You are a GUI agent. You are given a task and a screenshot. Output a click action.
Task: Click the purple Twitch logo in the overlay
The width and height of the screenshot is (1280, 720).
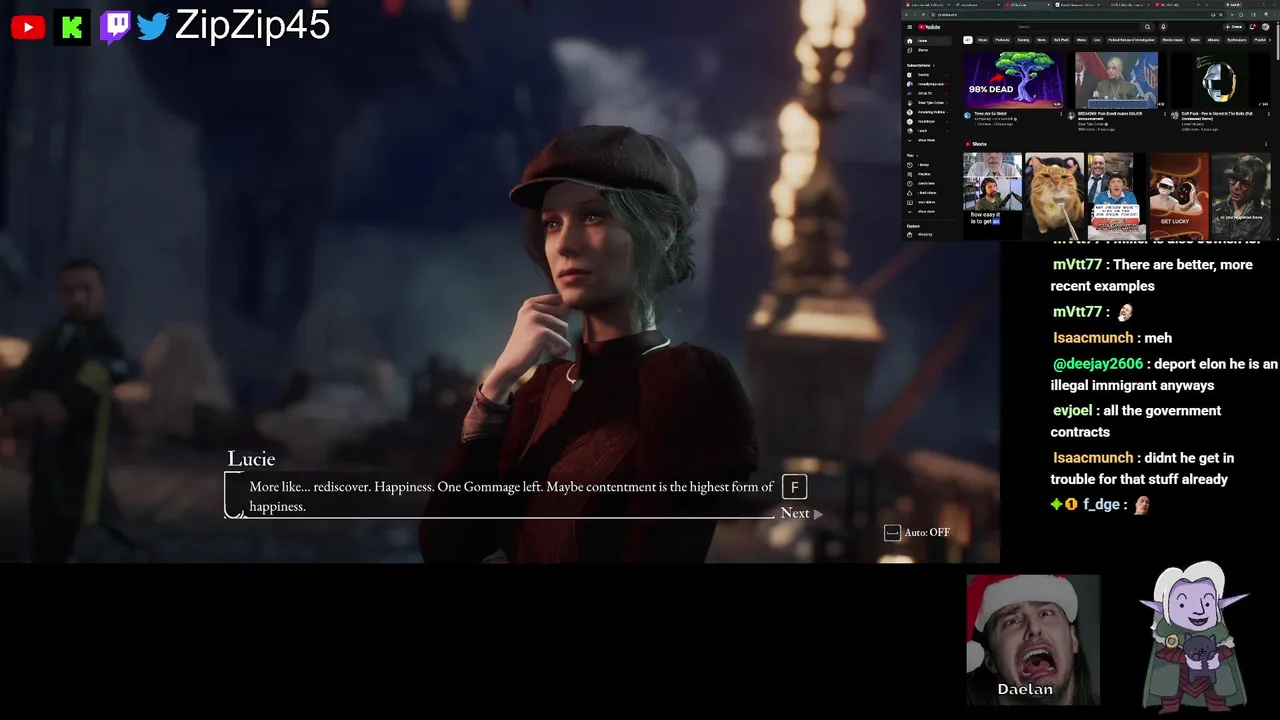tap(115, 27)
